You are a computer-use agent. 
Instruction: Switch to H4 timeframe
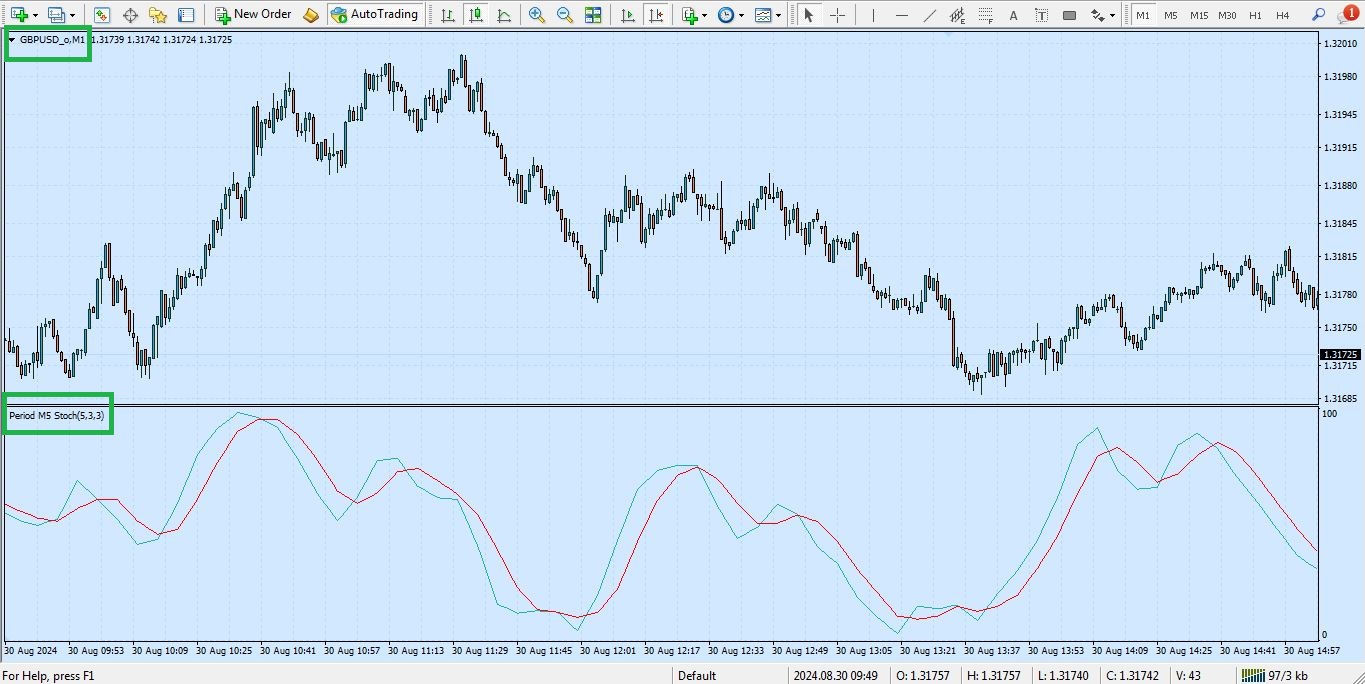pos(1283,15)
